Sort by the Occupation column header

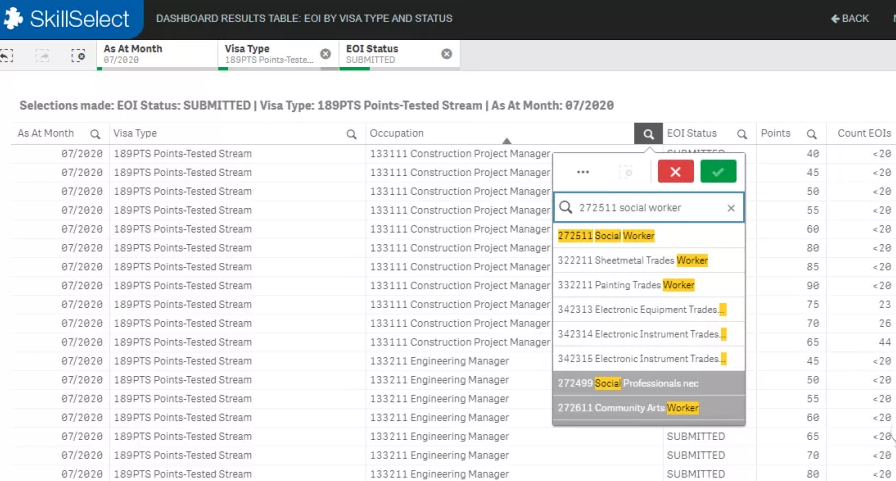tap(397, 134)
